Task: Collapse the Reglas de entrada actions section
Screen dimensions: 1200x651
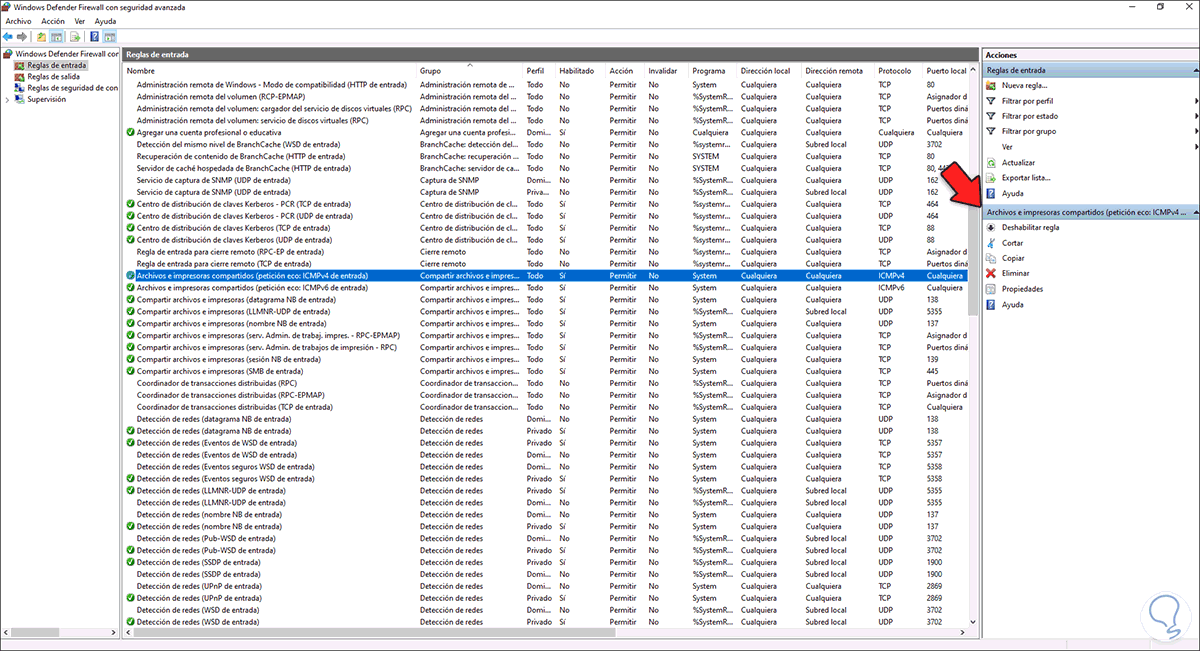Action: coord(1195,71)
